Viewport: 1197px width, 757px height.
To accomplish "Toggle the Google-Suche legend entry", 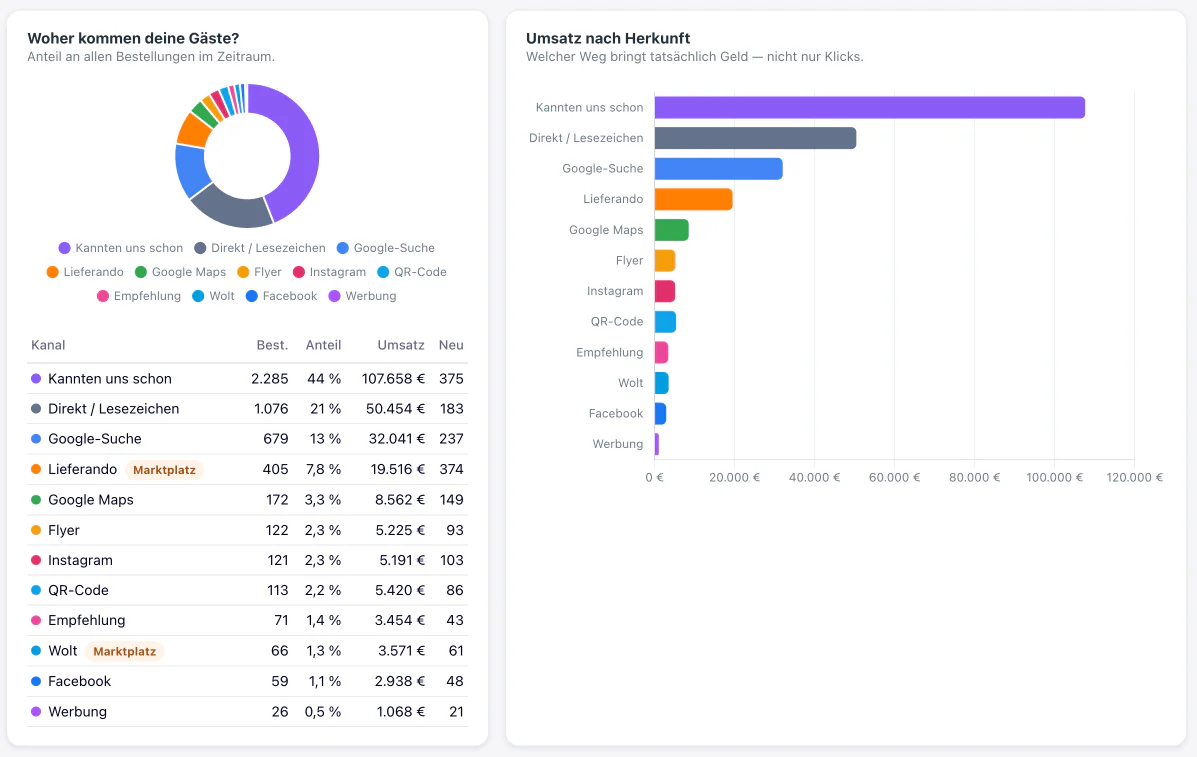I will click(386, 248).
